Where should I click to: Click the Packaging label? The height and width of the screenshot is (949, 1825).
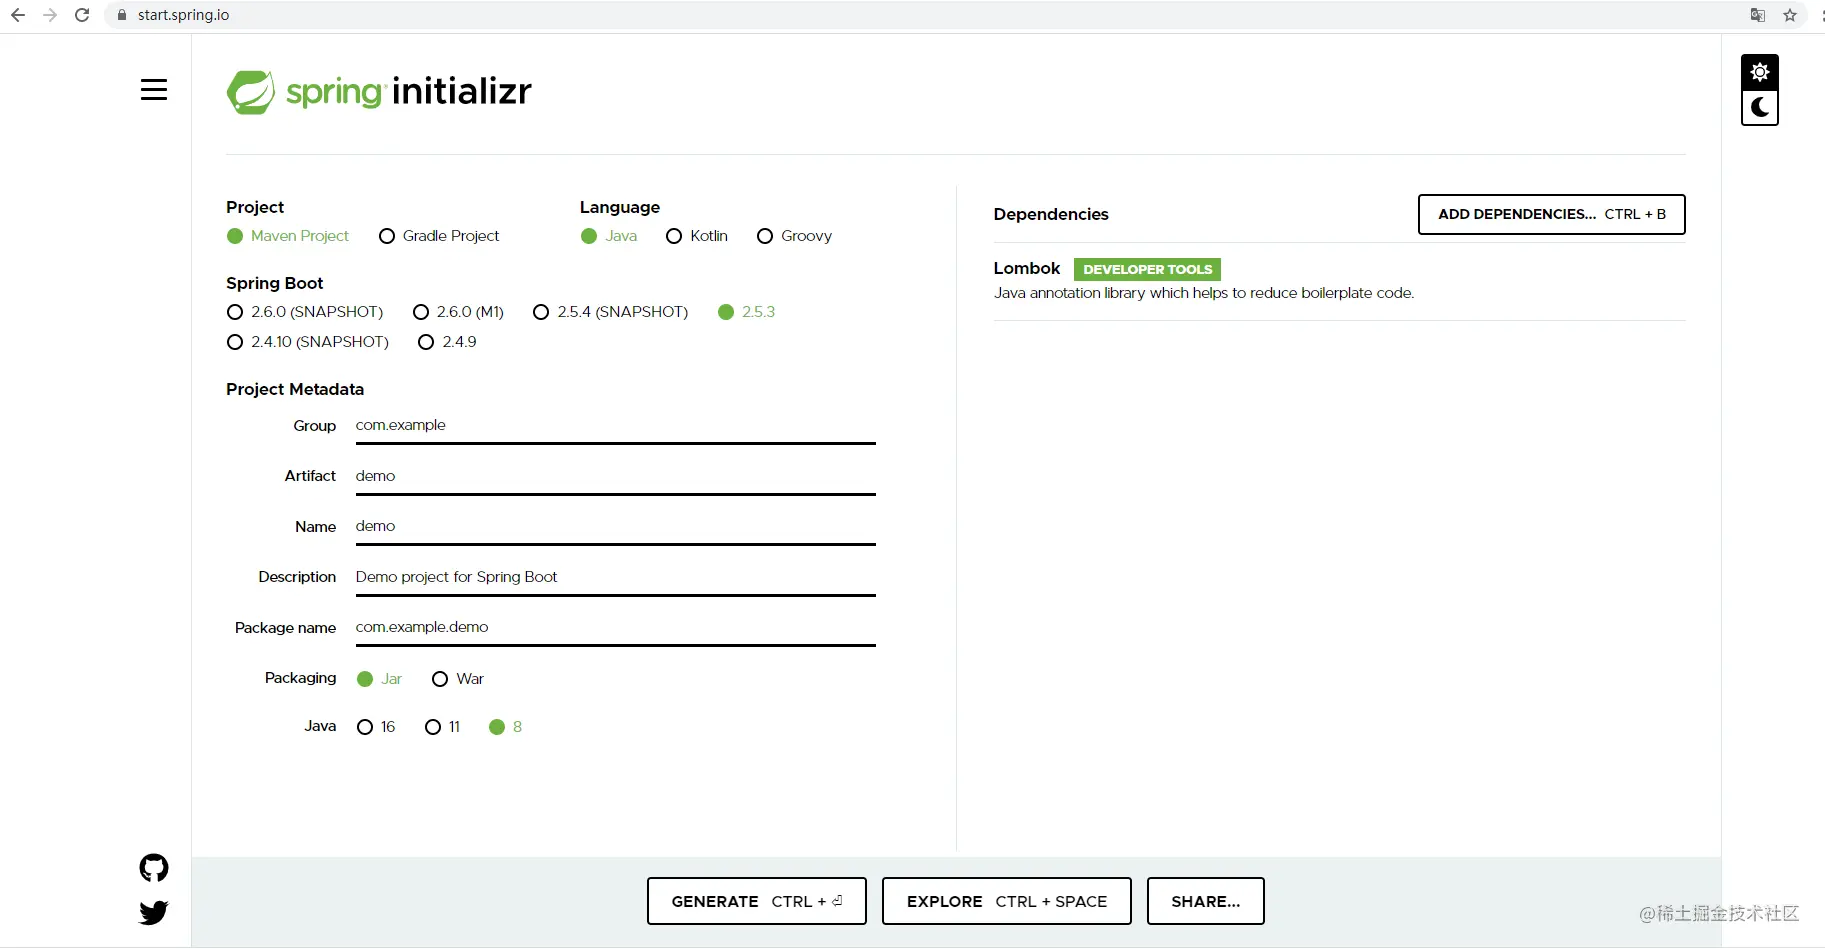point(301,678)
